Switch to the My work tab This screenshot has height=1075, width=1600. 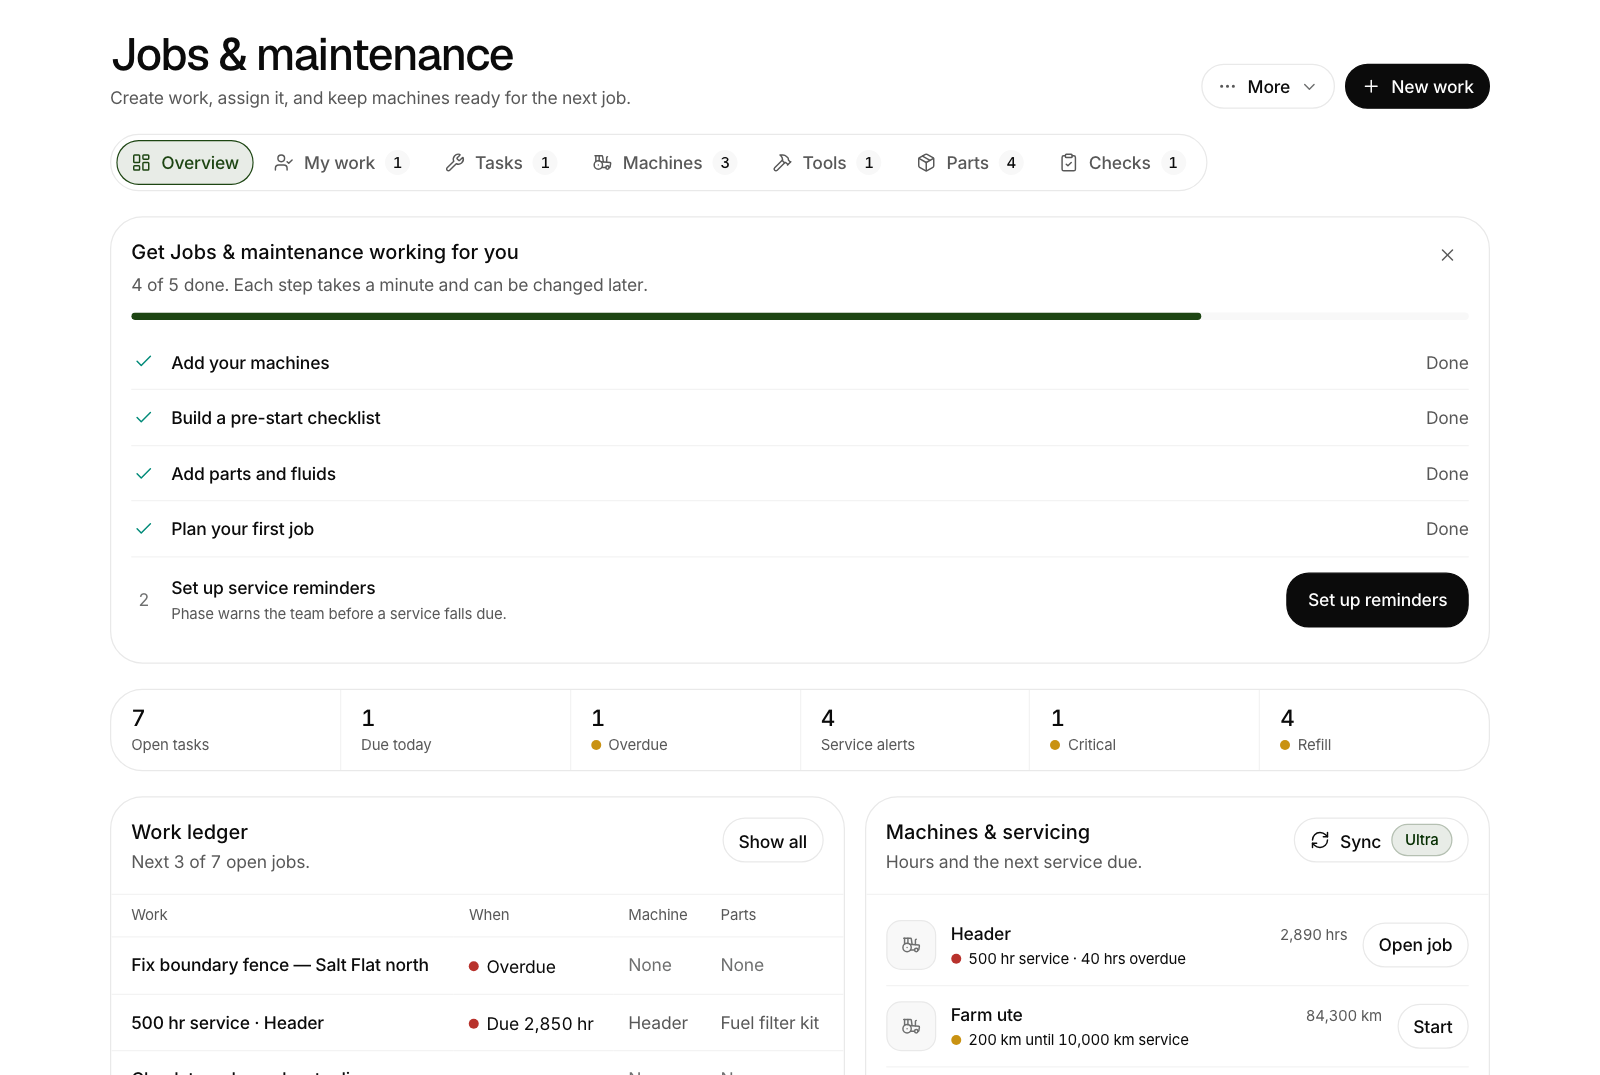click(342, 163)
